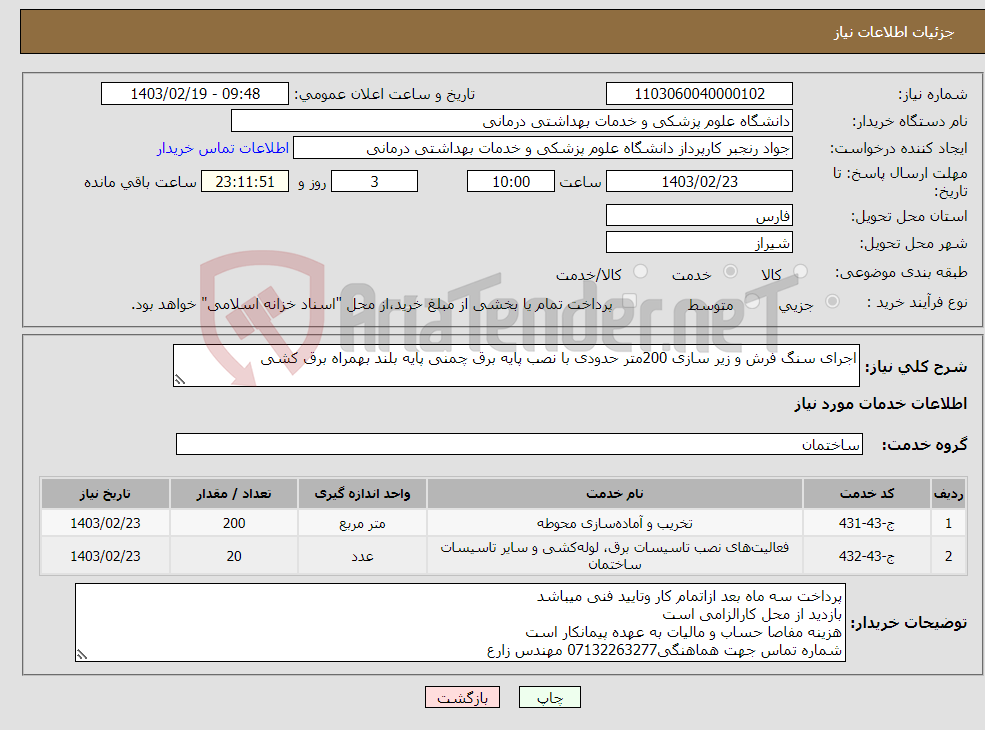This screenshot has width=985, height=730.
Task: Click the electrical installations service name cell
Action: coord(615,556)
